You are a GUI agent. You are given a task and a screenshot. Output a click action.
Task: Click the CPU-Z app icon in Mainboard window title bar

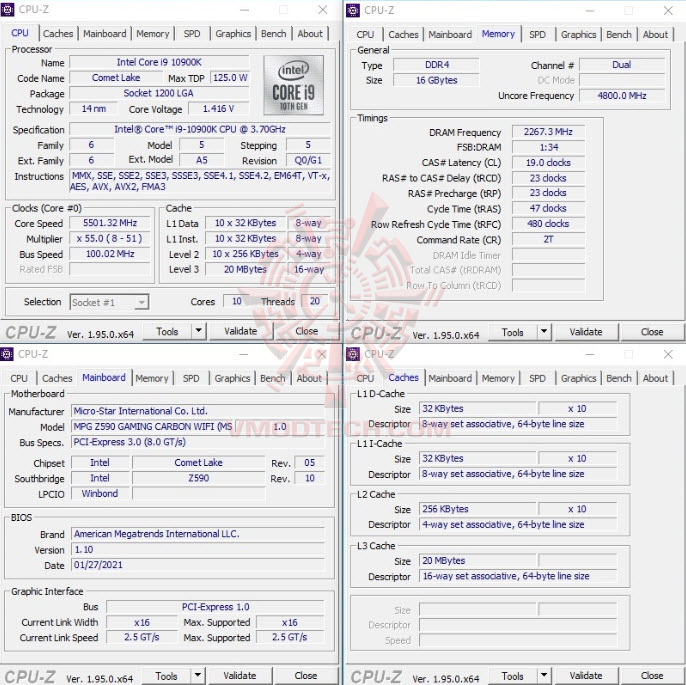[x=7, y=354]
